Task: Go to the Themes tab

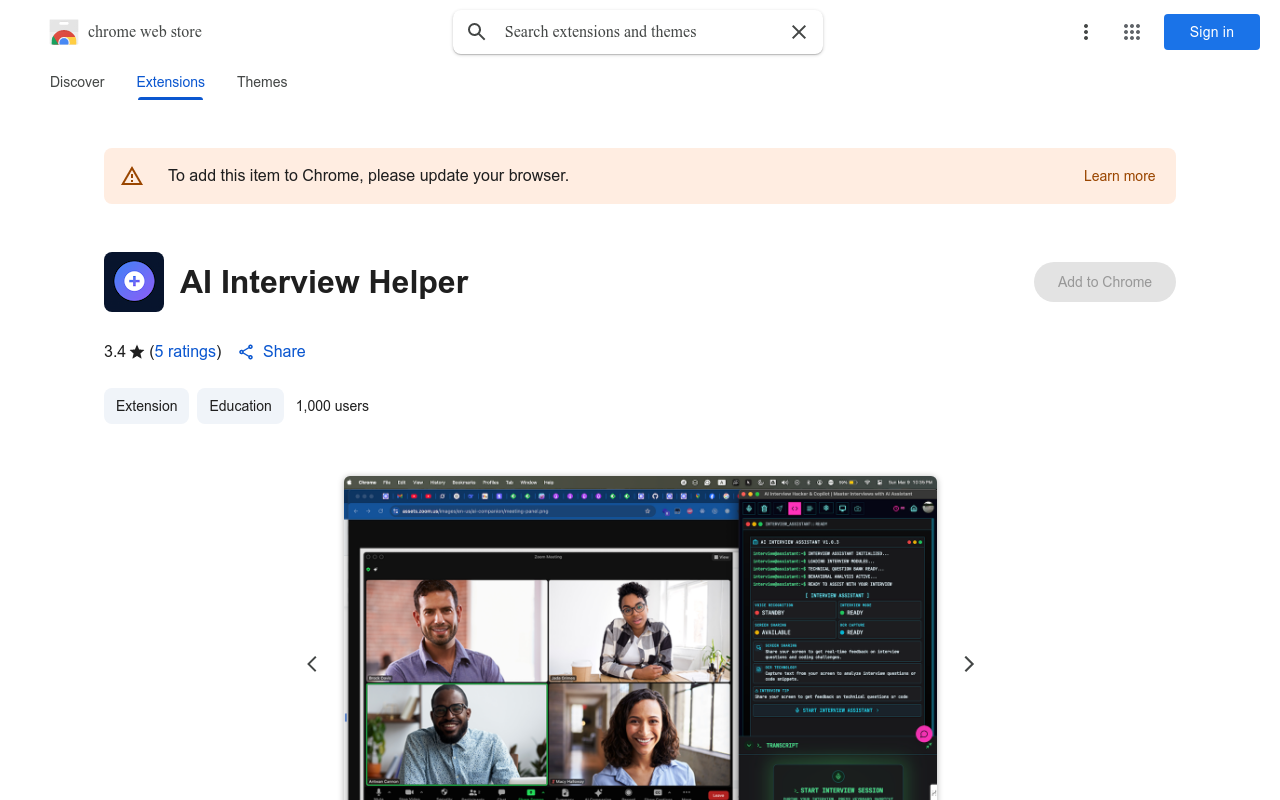Action: click(x=262, y=82)
